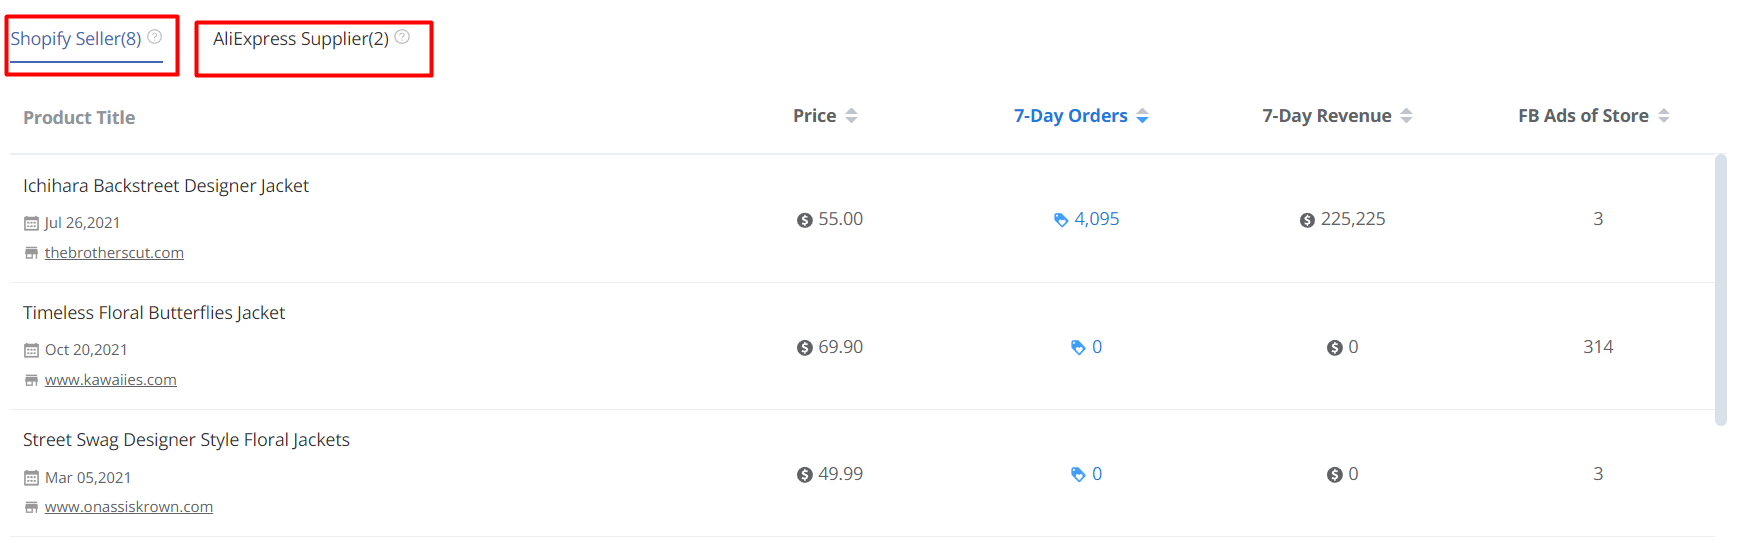Open www.onassiskrown.com store link
The width and height of the screenshot is (1740, 543).
[x=129, y=507]
